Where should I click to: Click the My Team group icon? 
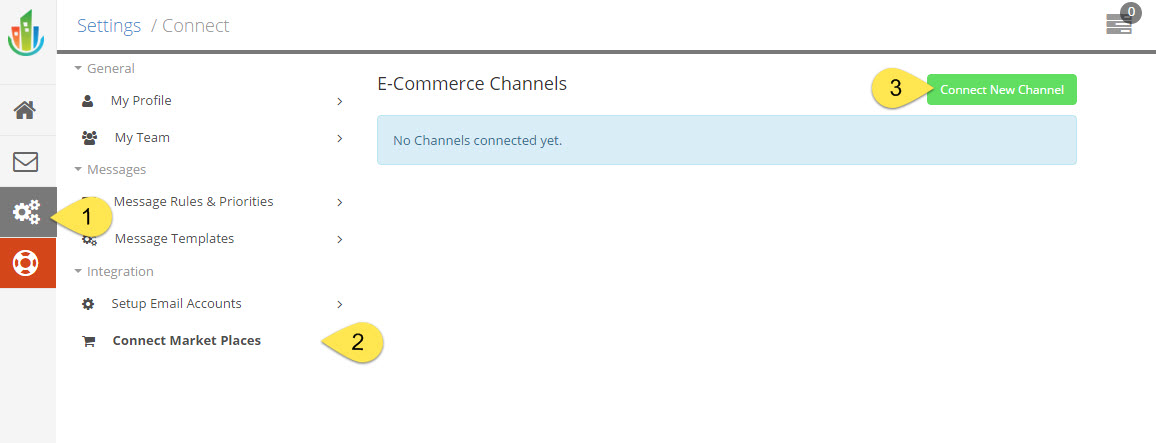pyautogui.click(x=89, y=138)
